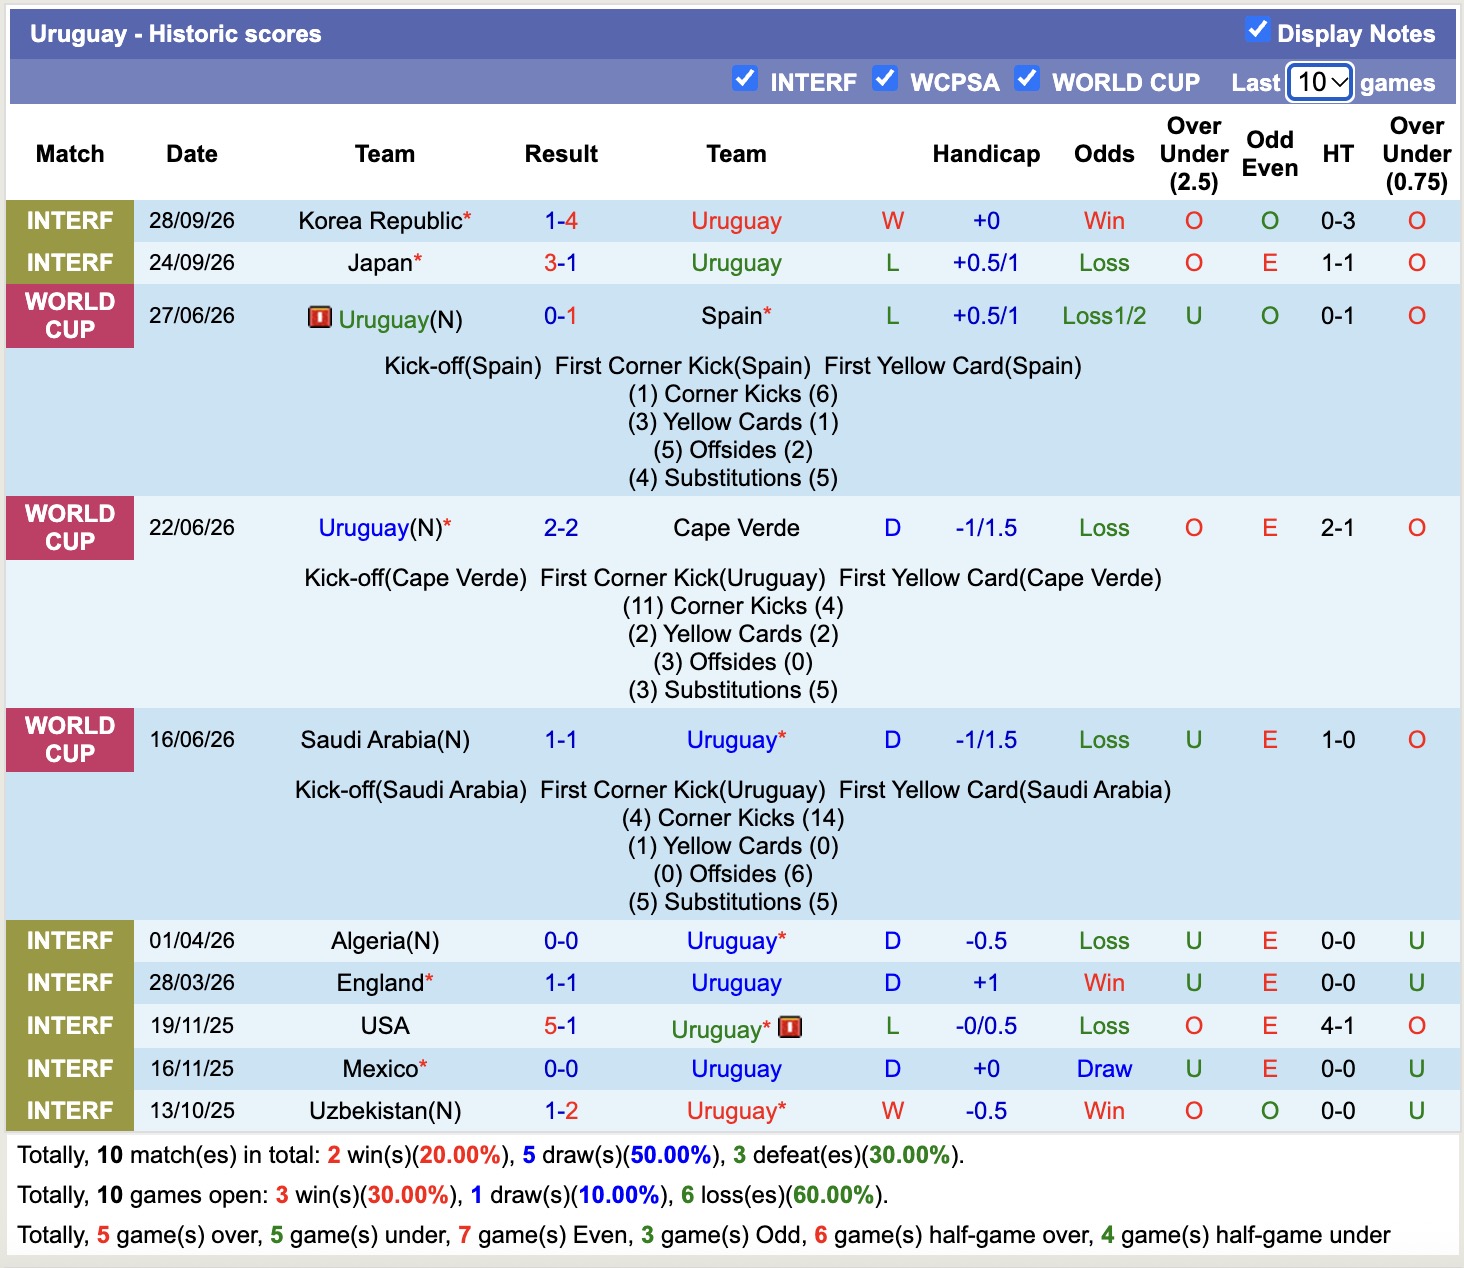The height and width of the screenshot is (1268, 1464).
Task: Uncheck the INTERF filter checkbox
Action: tap(745, 79)
